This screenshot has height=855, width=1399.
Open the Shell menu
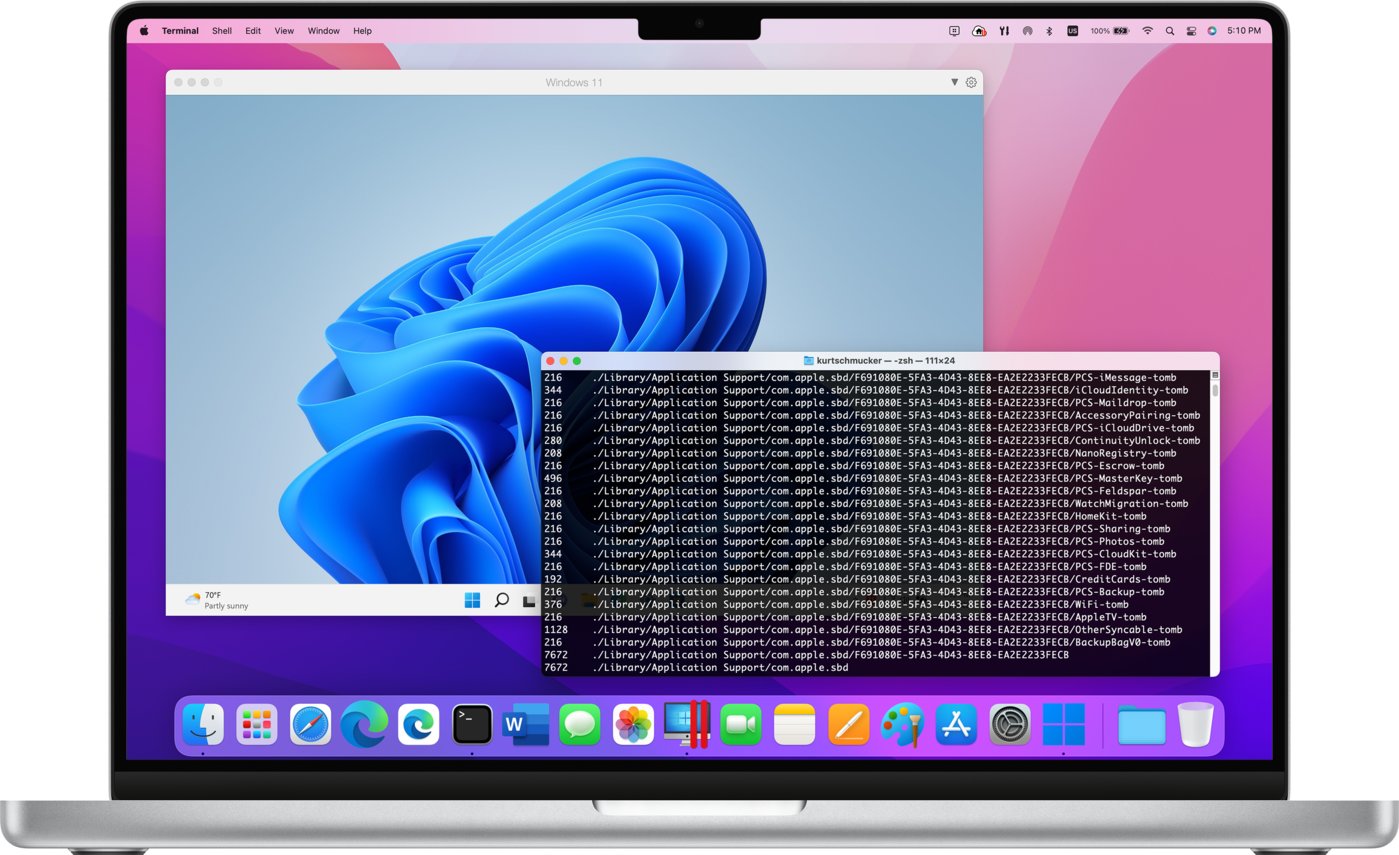[x=222, y=31]
